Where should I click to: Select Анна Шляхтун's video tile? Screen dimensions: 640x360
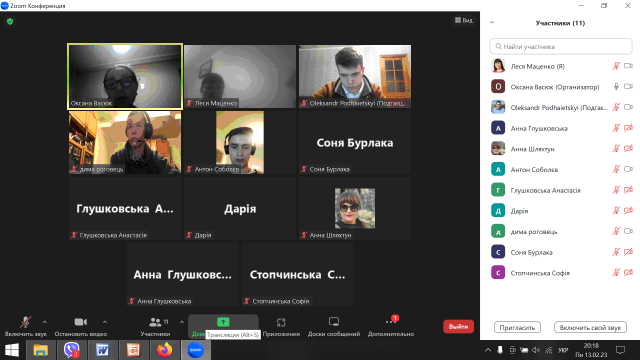(x=355, y=208)
